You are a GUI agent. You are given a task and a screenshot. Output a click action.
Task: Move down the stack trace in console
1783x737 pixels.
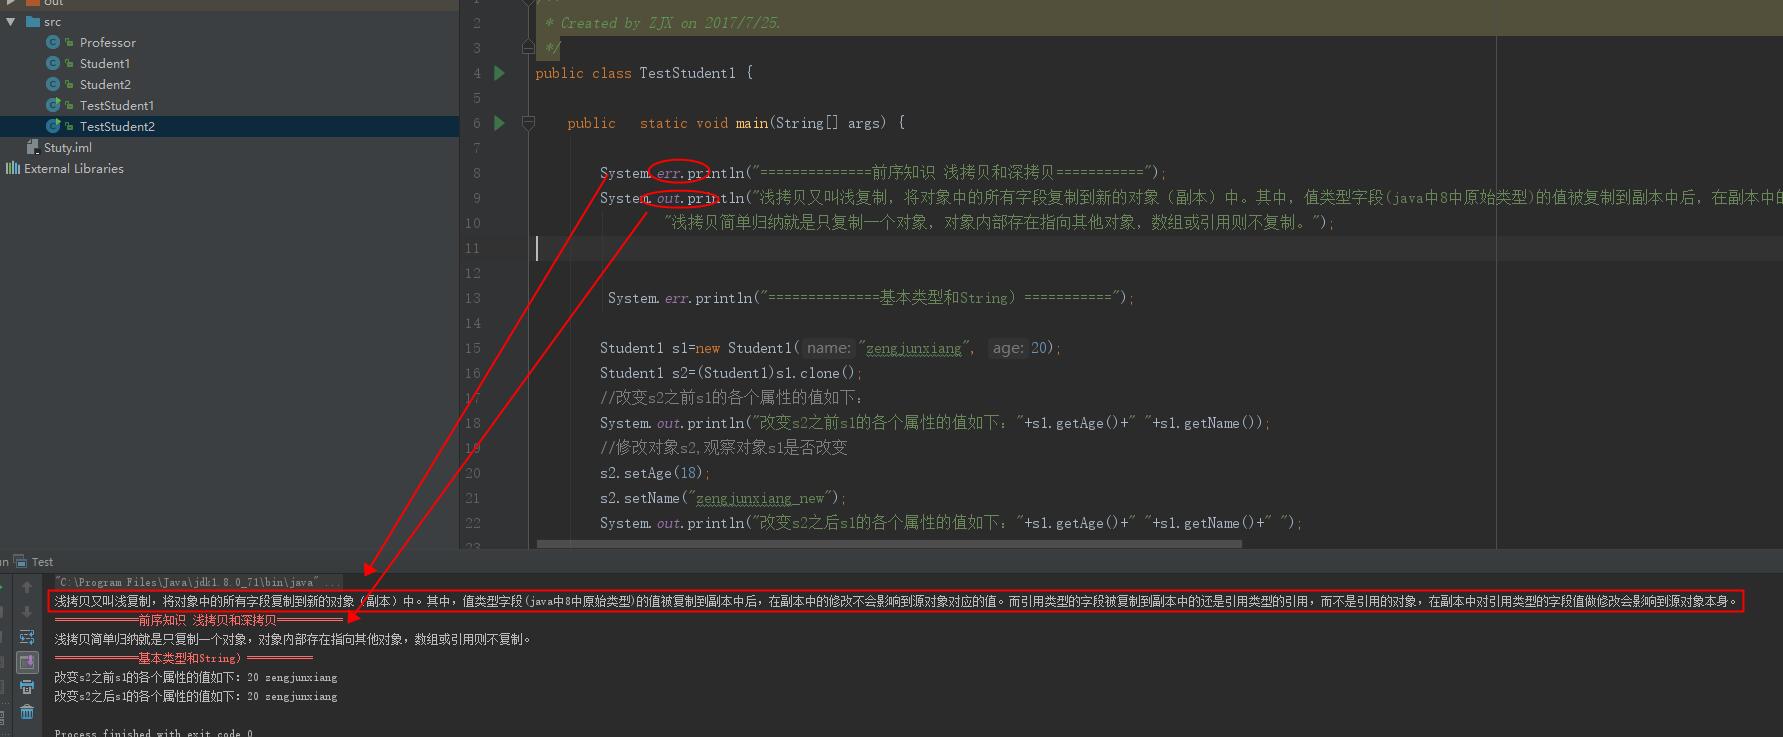point(27,612)
